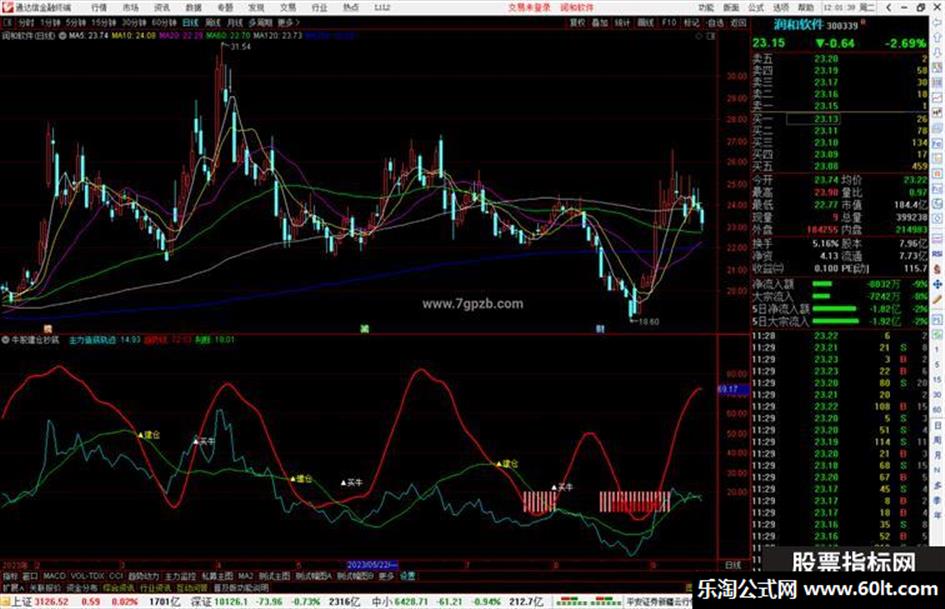Screen dimensions: 945x609
Task: Select the 行业资讯 tab
Action: tap(155, 587)
